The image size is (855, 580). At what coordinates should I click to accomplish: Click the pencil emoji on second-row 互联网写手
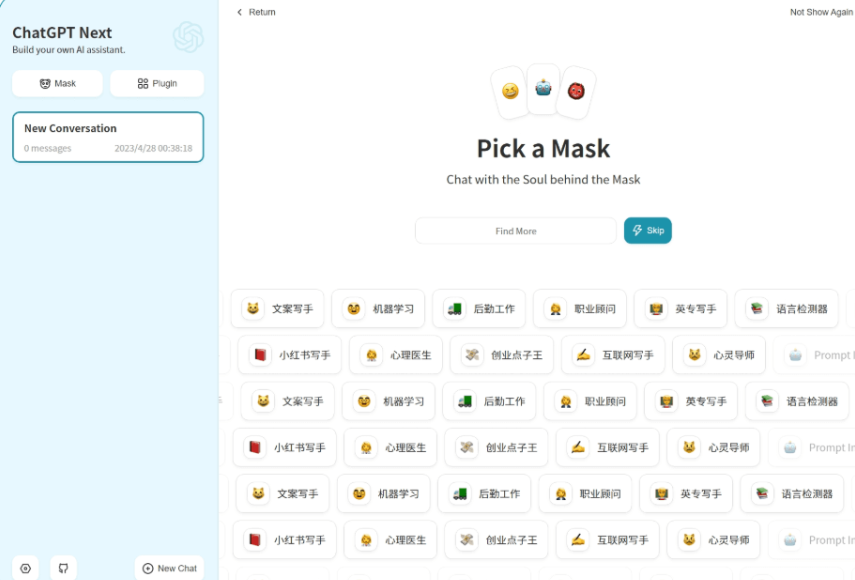pyautogui.click(x=583, y=355)
